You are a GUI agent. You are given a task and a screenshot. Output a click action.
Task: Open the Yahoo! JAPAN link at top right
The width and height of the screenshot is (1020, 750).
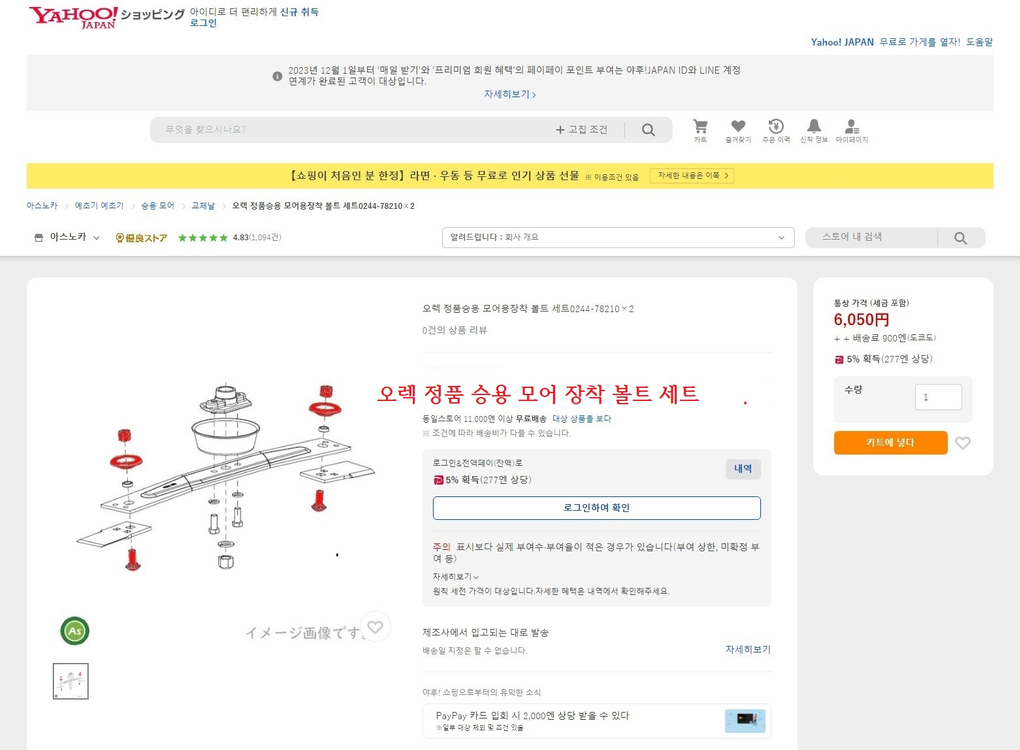(x=842, y=42)
